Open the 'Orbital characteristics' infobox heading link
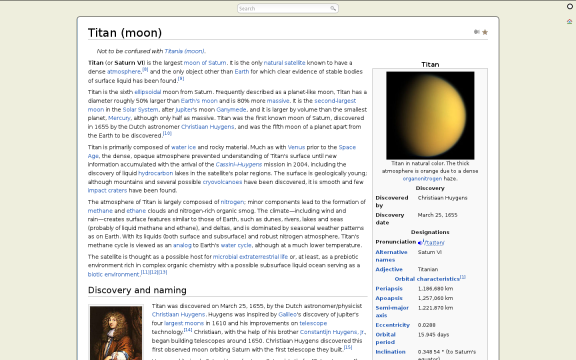The width and height of the screenshot is (576, 360). [x=427, y=279]
